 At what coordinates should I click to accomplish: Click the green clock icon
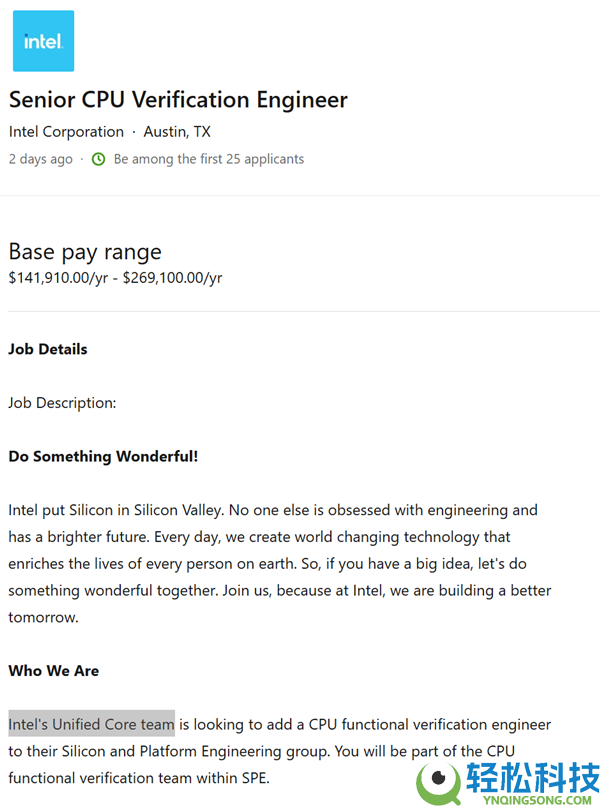click(x=98, y=159)
